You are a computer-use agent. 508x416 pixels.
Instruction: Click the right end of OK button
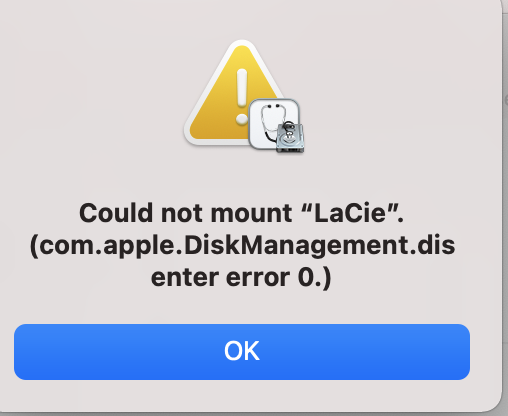tap(457, 352)
